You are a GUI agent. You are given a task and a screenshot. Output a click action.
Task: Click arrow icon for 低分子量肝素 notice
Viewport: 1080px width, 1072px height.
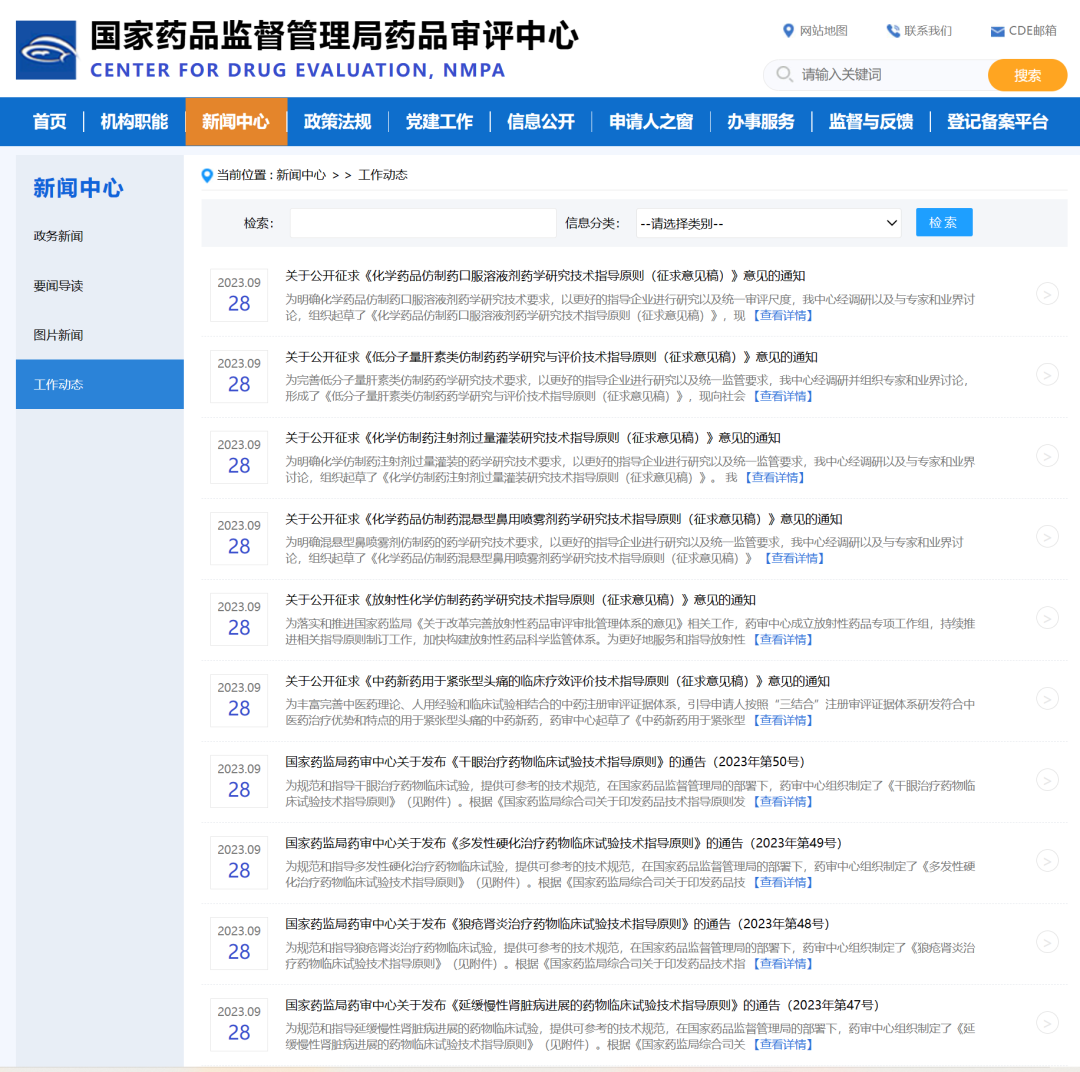1047,375
